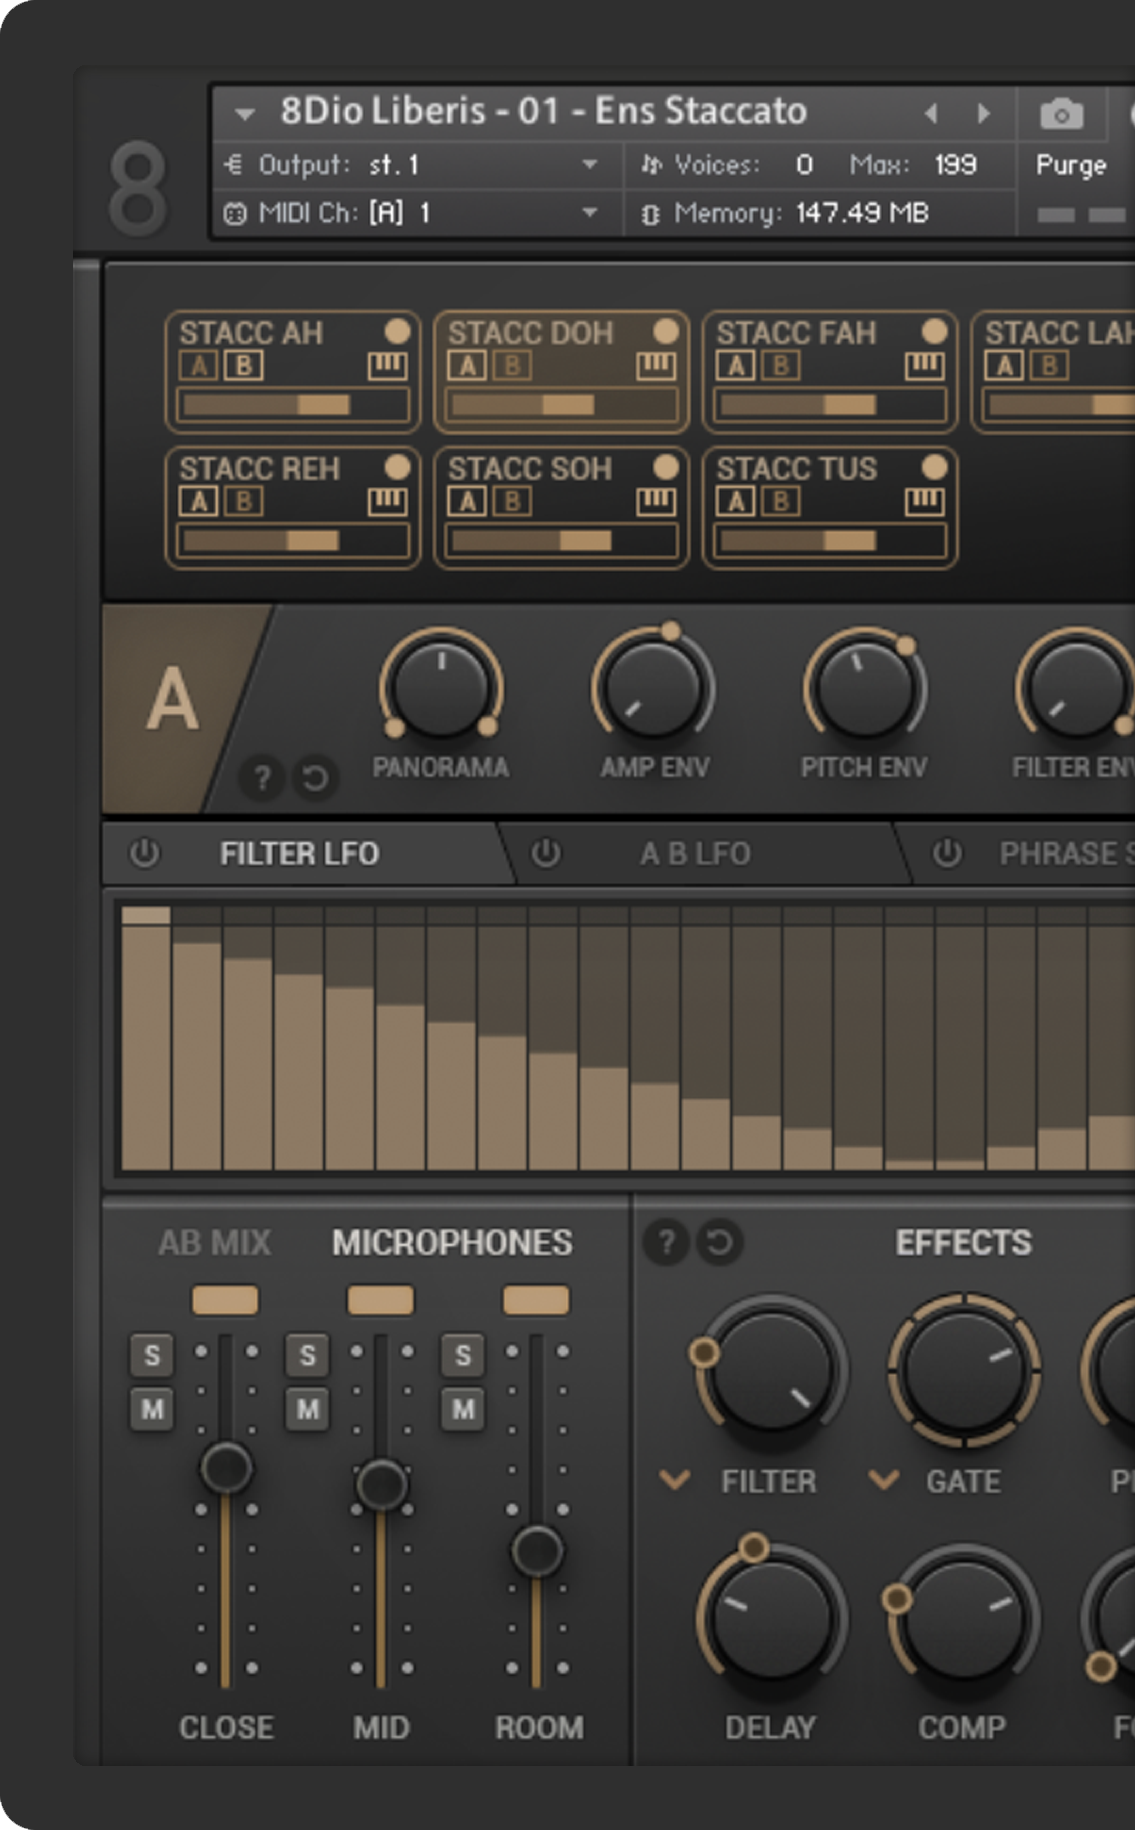The height and width of the screenshot is (1830, 1135).
Task: Toggle Filter LFO power button
Action: (144, 853)
